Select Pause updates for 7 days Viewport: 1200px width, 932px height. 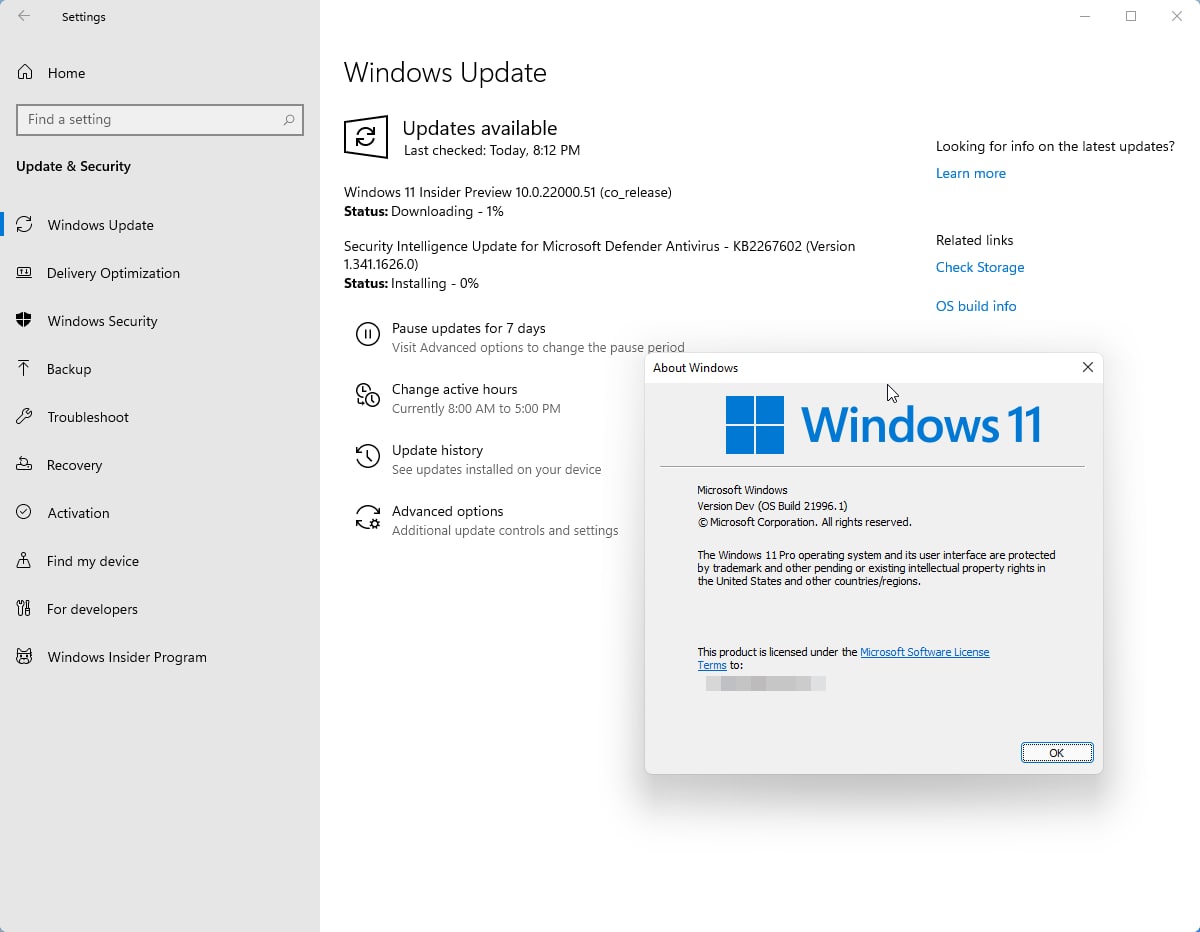click(468, 328)
